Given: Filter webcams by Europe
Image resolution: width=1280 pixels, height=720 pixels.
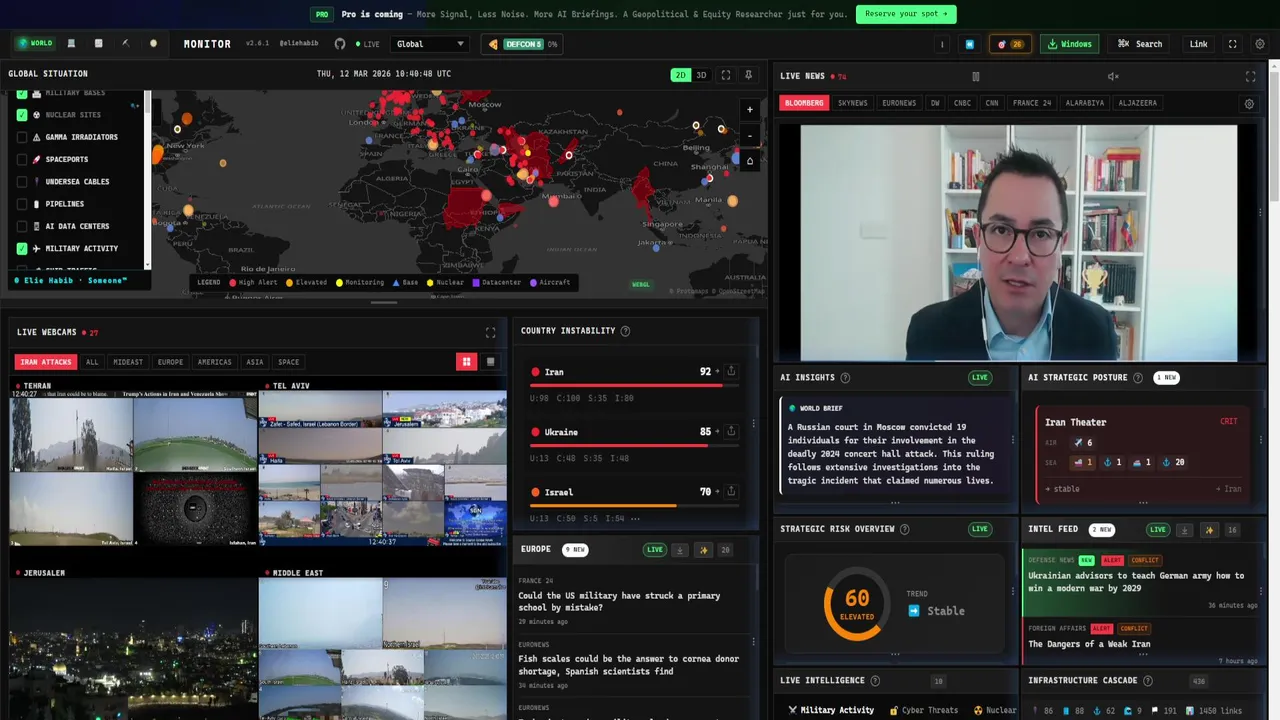Looking at the screenshot, I should (x=171, y=362).
